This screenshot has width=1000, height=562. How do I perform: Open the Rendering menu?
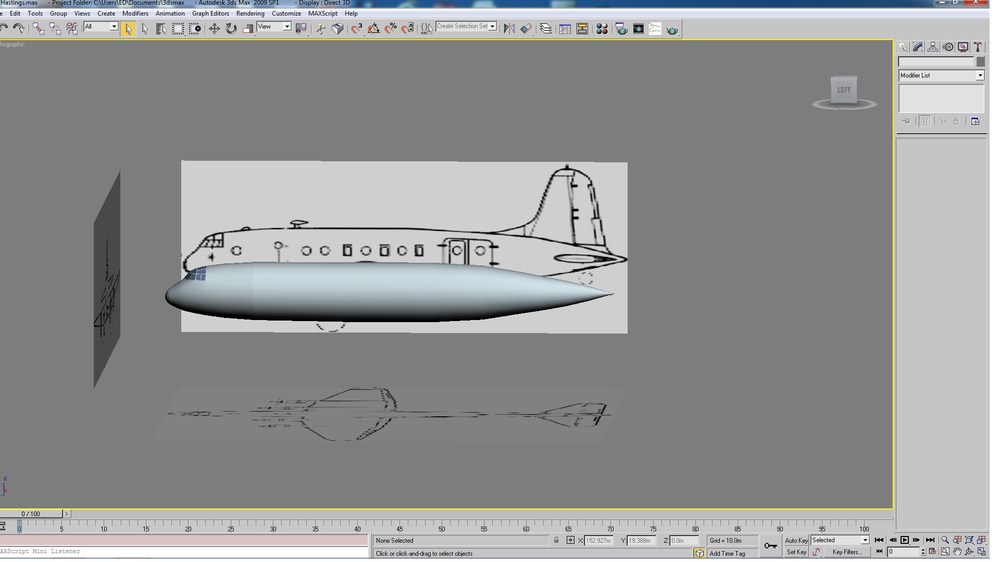(250, 13)
